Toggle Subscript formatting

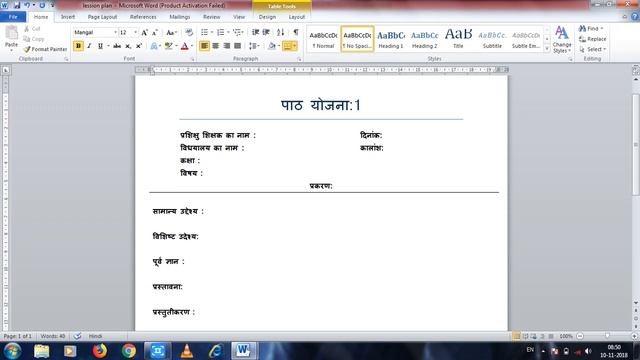coord(128,46)
